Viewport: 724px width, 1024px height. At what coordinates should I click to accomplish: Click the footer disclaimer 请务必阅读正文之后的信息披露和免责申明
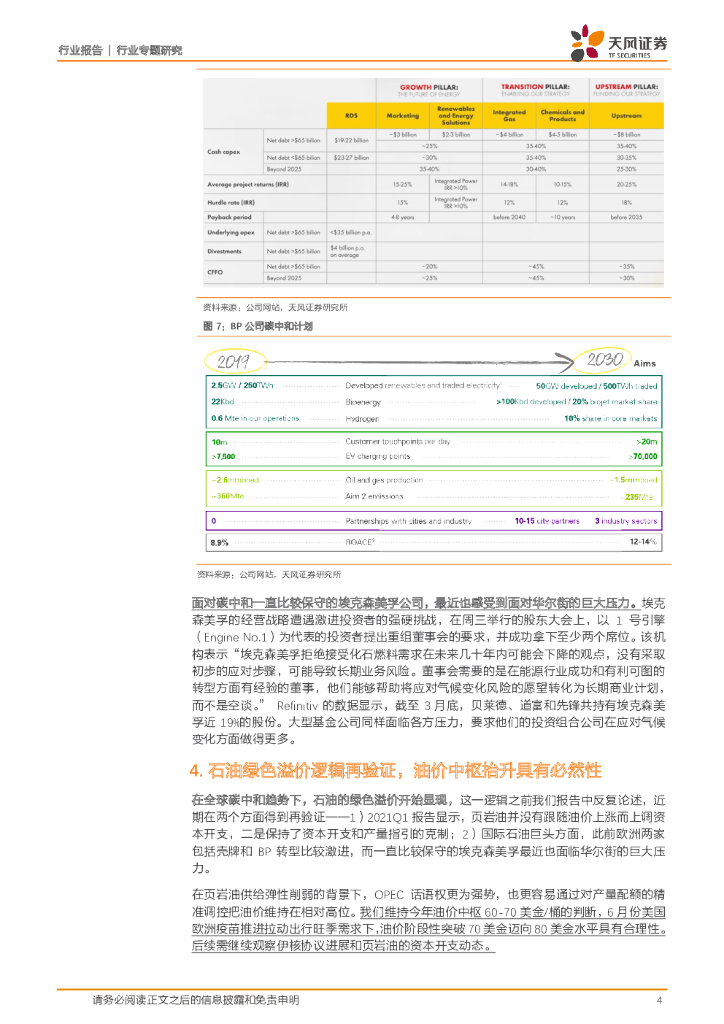pos(196,1000)
